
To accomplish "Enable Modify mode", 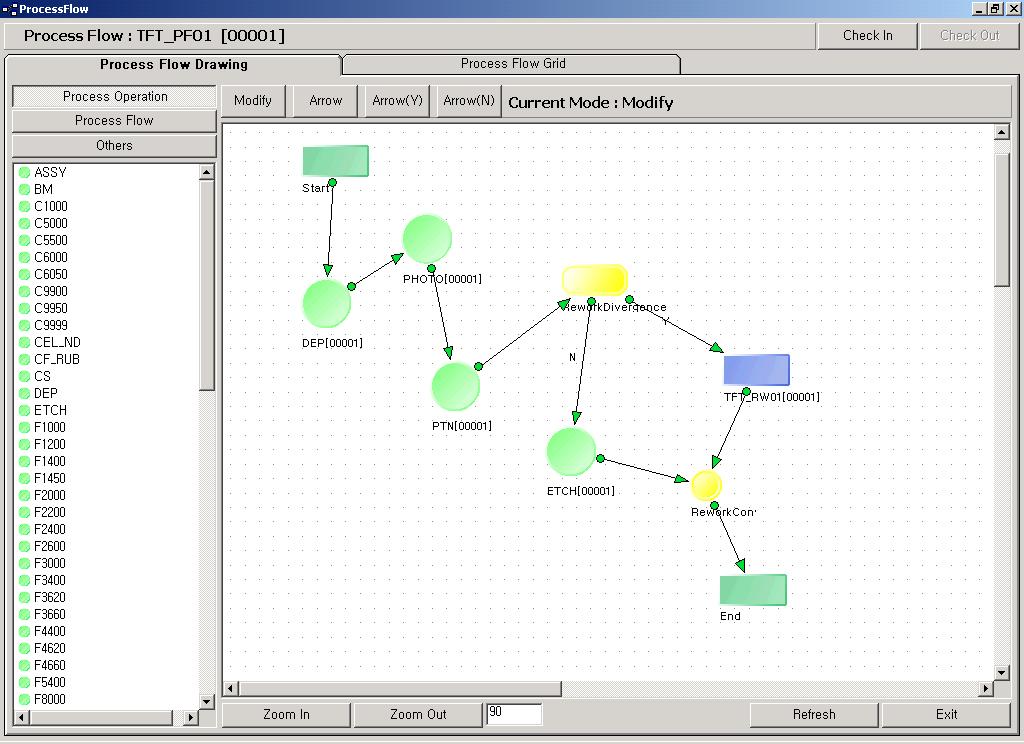I will tap(253, 101).
